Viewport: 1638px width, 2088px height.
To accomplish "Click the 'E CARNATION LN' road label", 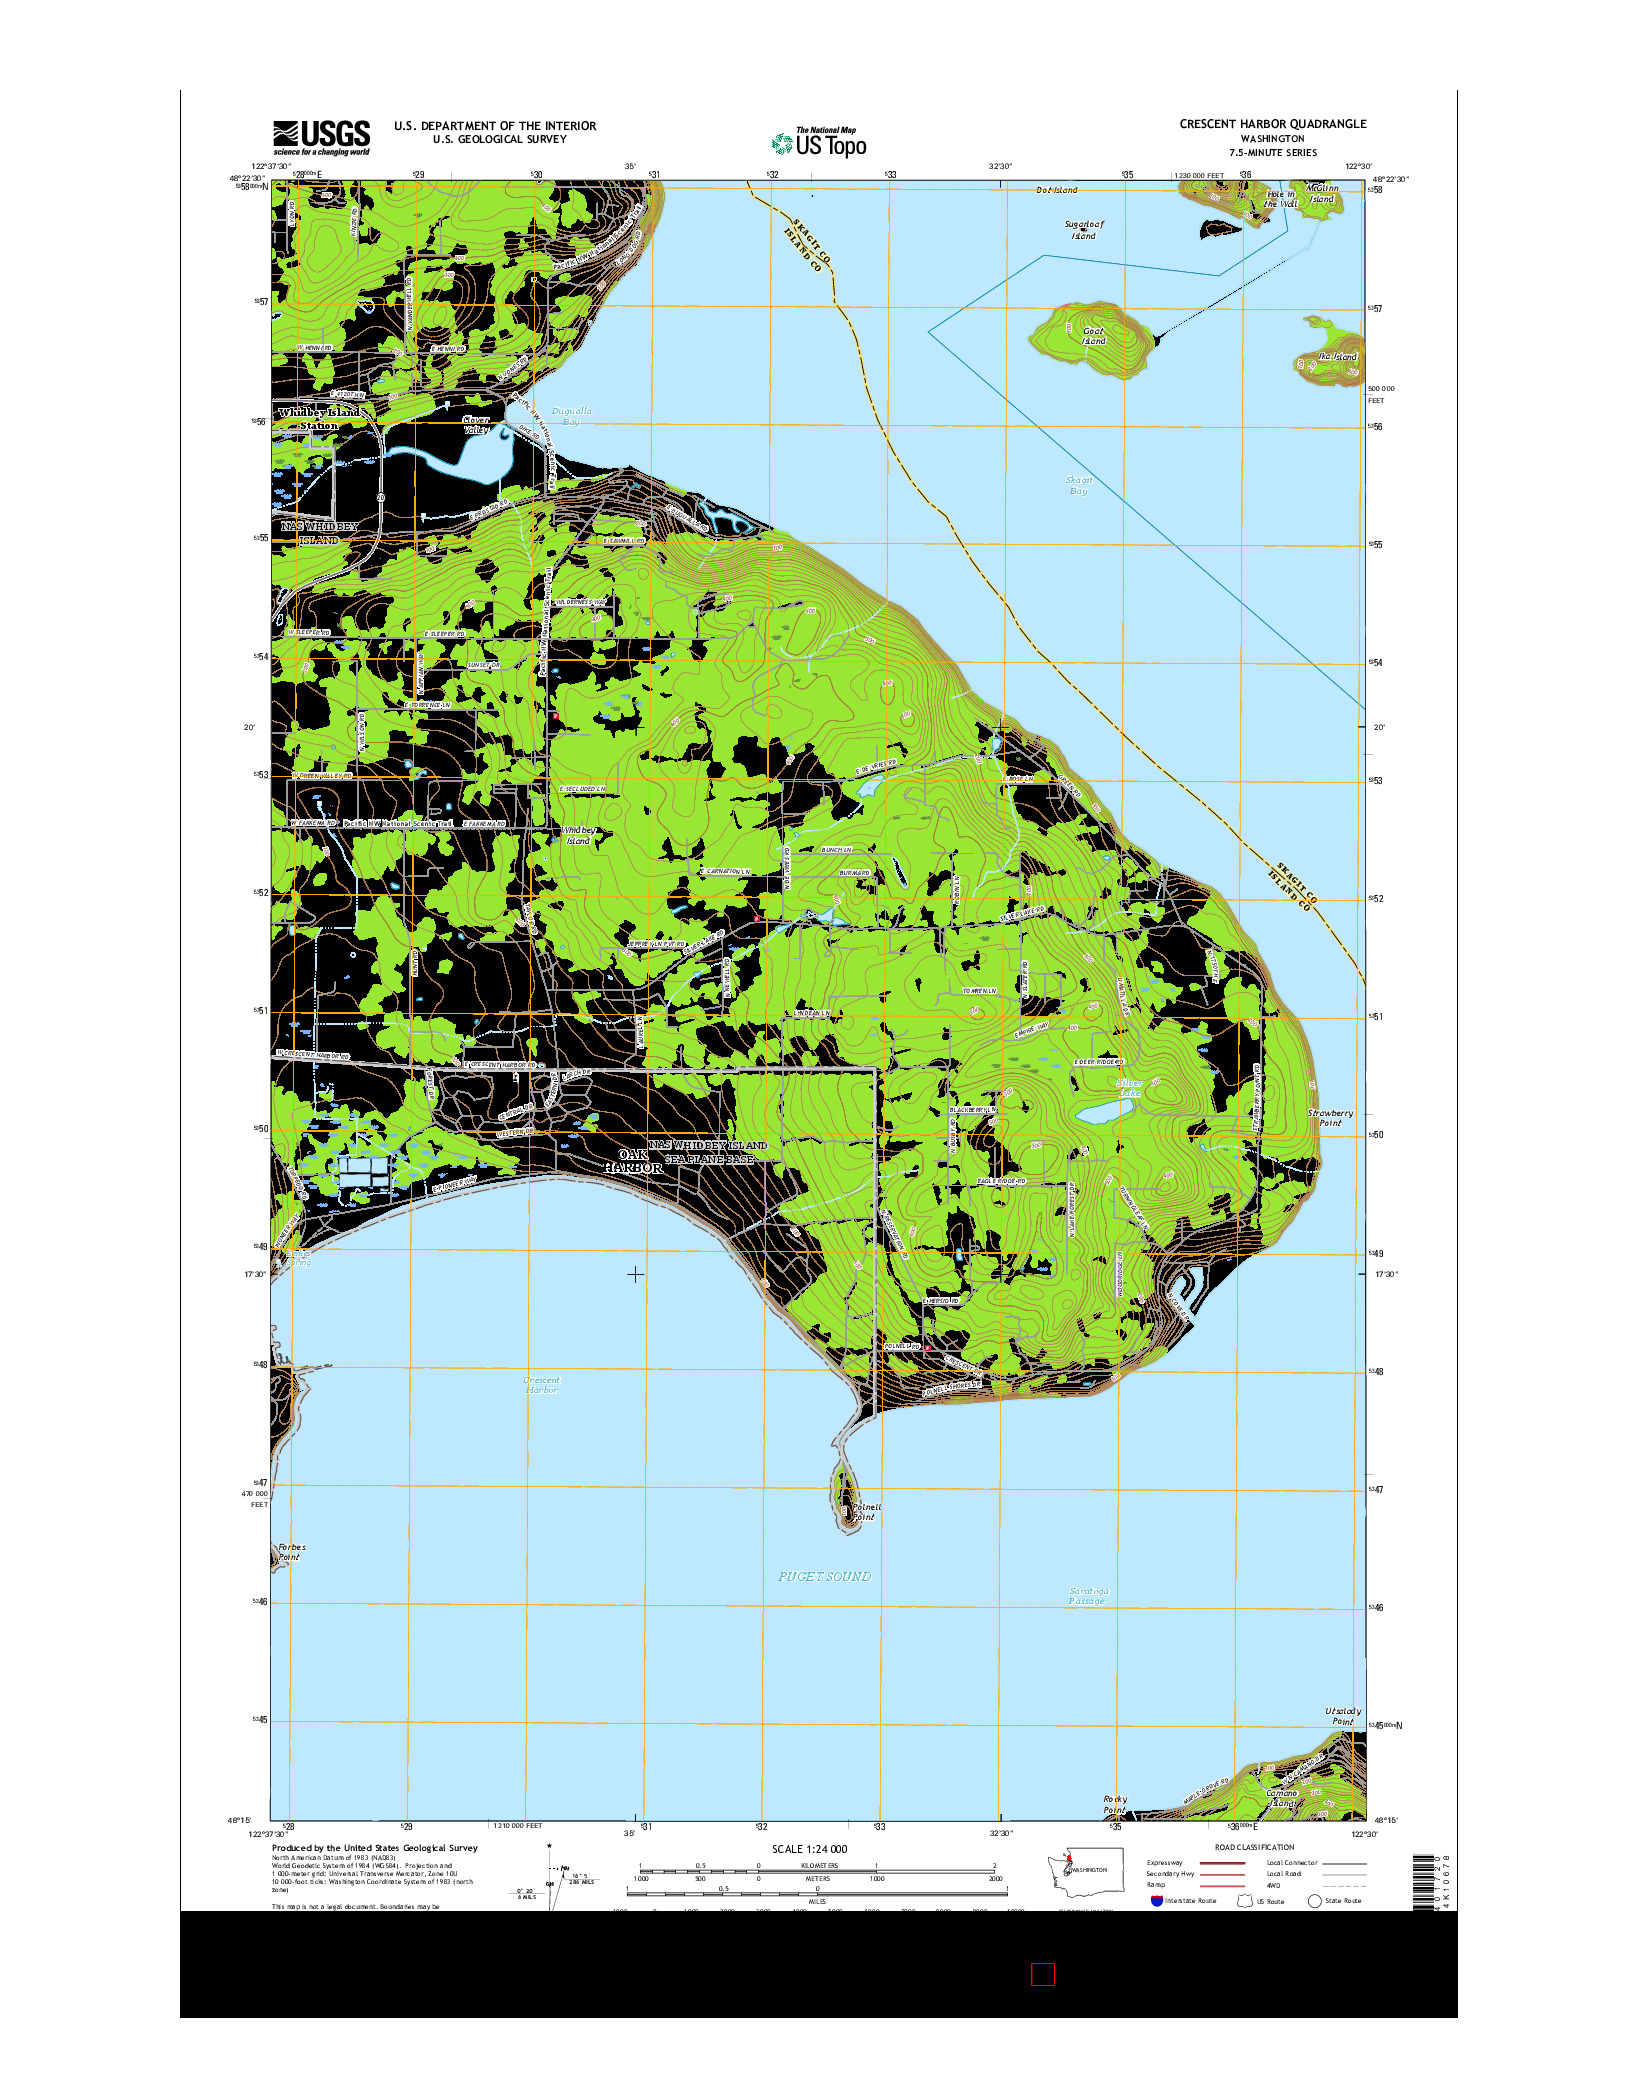I will pos(725,872).
